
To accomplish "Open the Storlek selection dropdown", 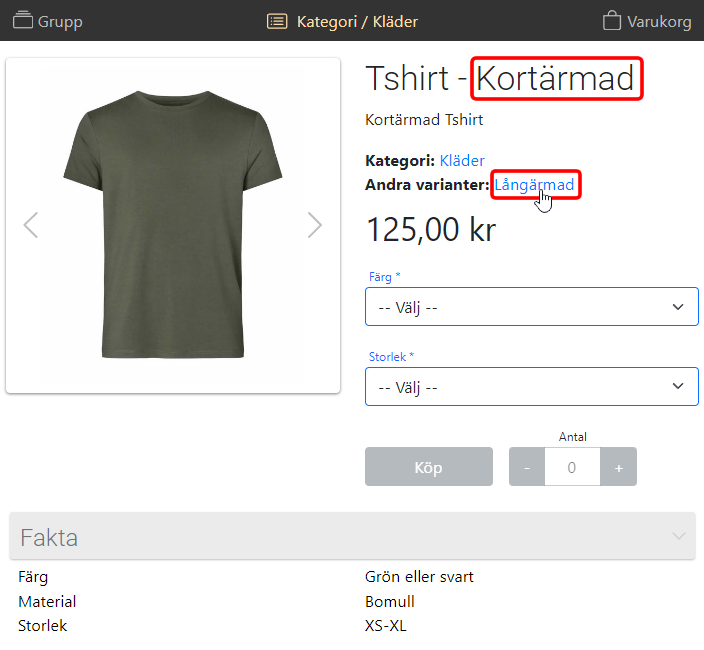I will click(531, 386).
